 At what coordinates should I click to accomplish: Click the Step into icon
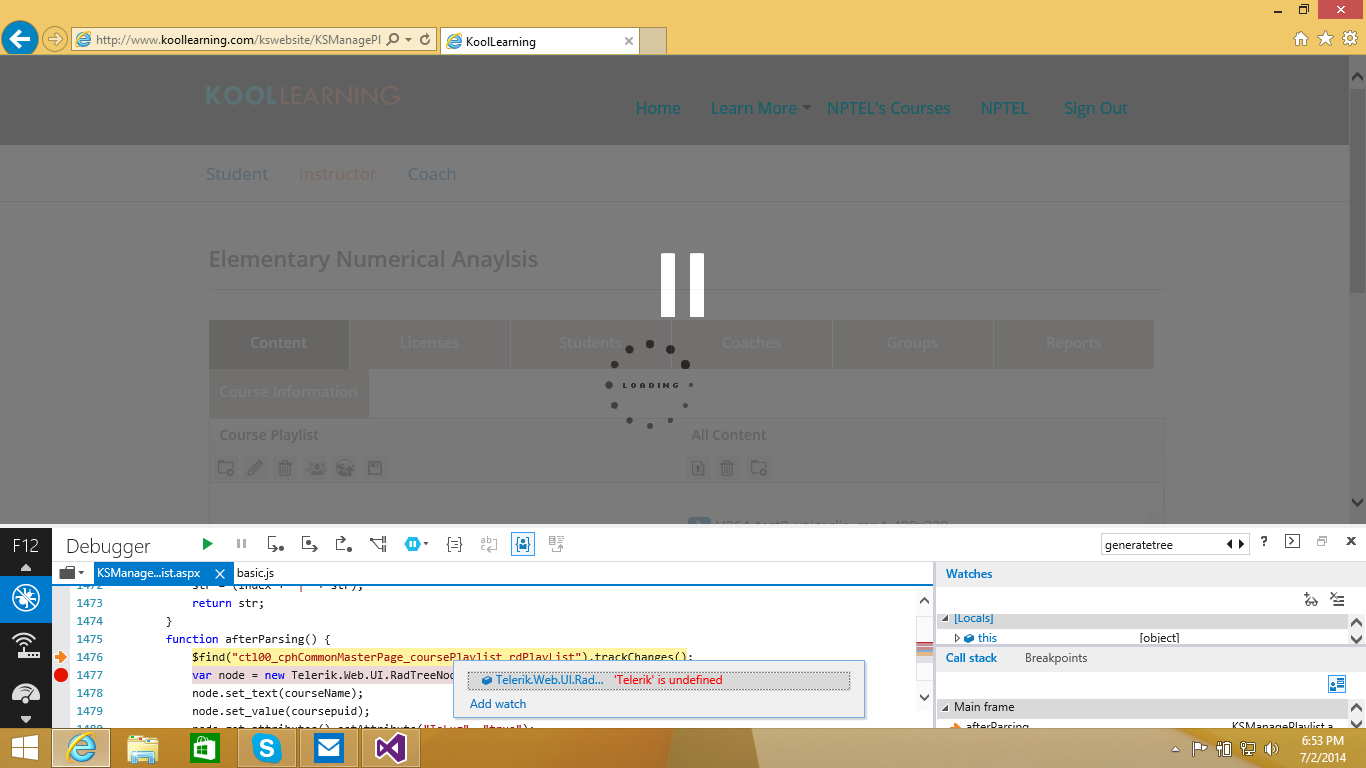tap(275, 544)
